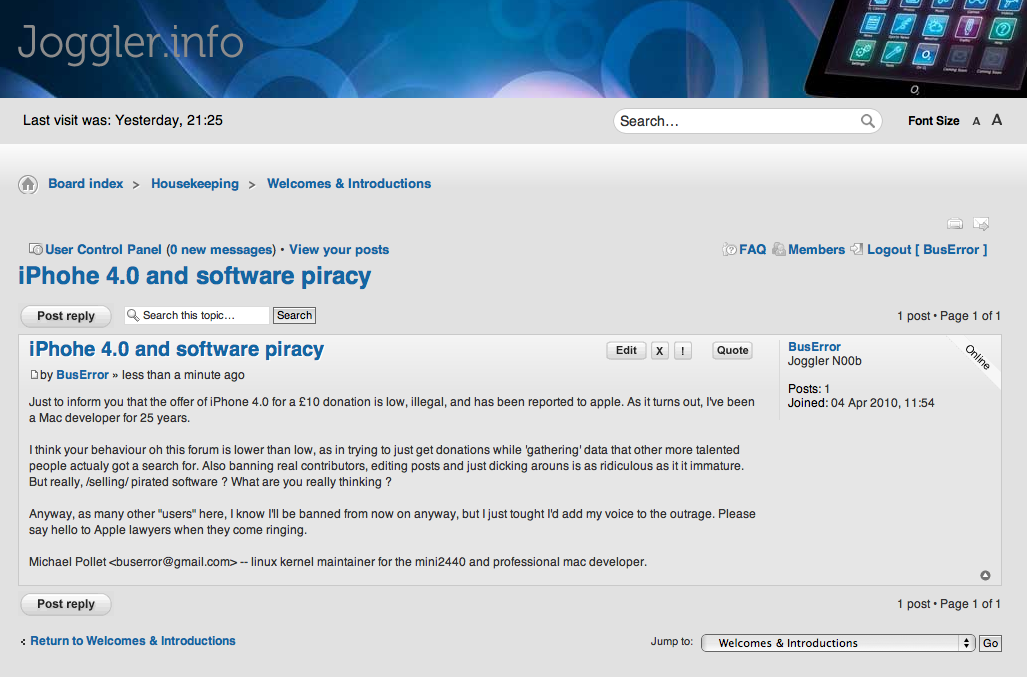The image size is (1027, 677).
Task: Click the home icon beside Board index
Action: click(28, 185)
